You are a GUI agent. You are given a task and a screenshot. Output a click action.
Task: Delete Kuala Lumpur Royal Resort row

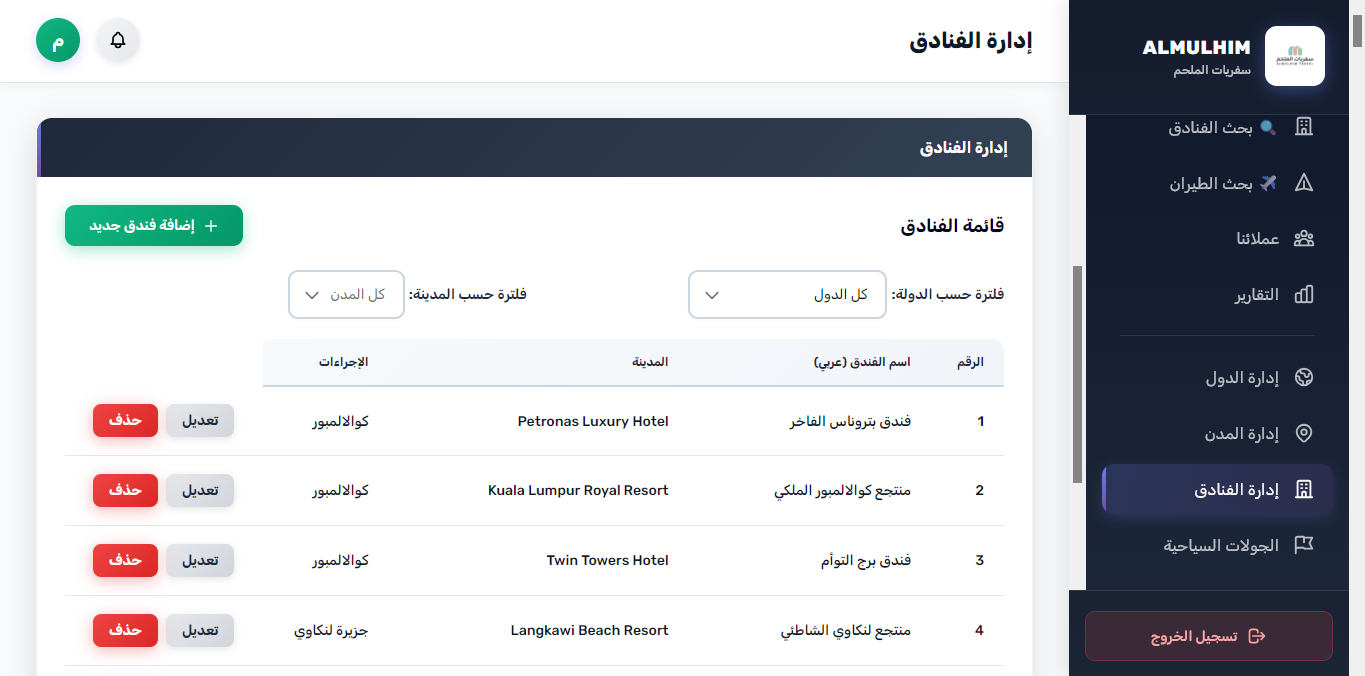tap(126, 491)
